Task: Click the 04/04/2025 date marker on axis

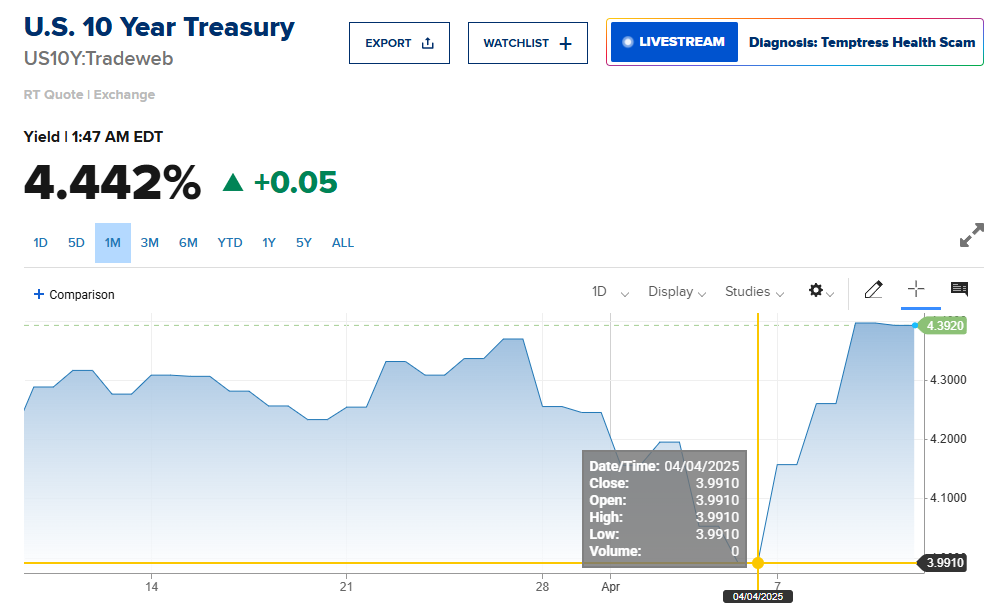Action: click(x=757, y=596)
